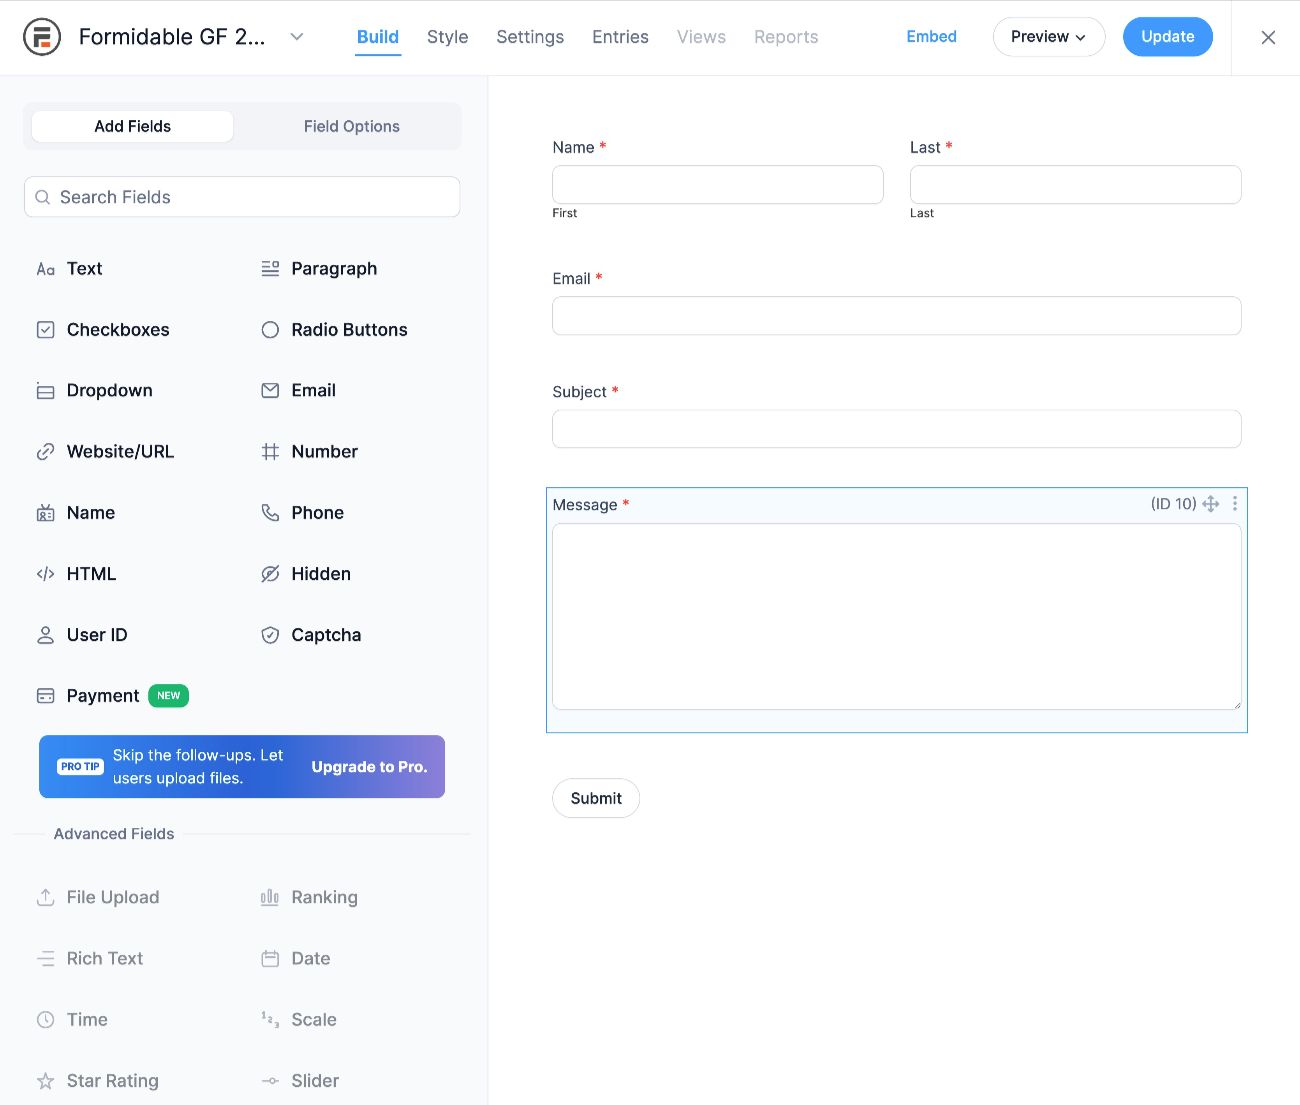Screen dimensions: 1300x1105
Task: Select the File Upload icon
Action: (46, 897)
